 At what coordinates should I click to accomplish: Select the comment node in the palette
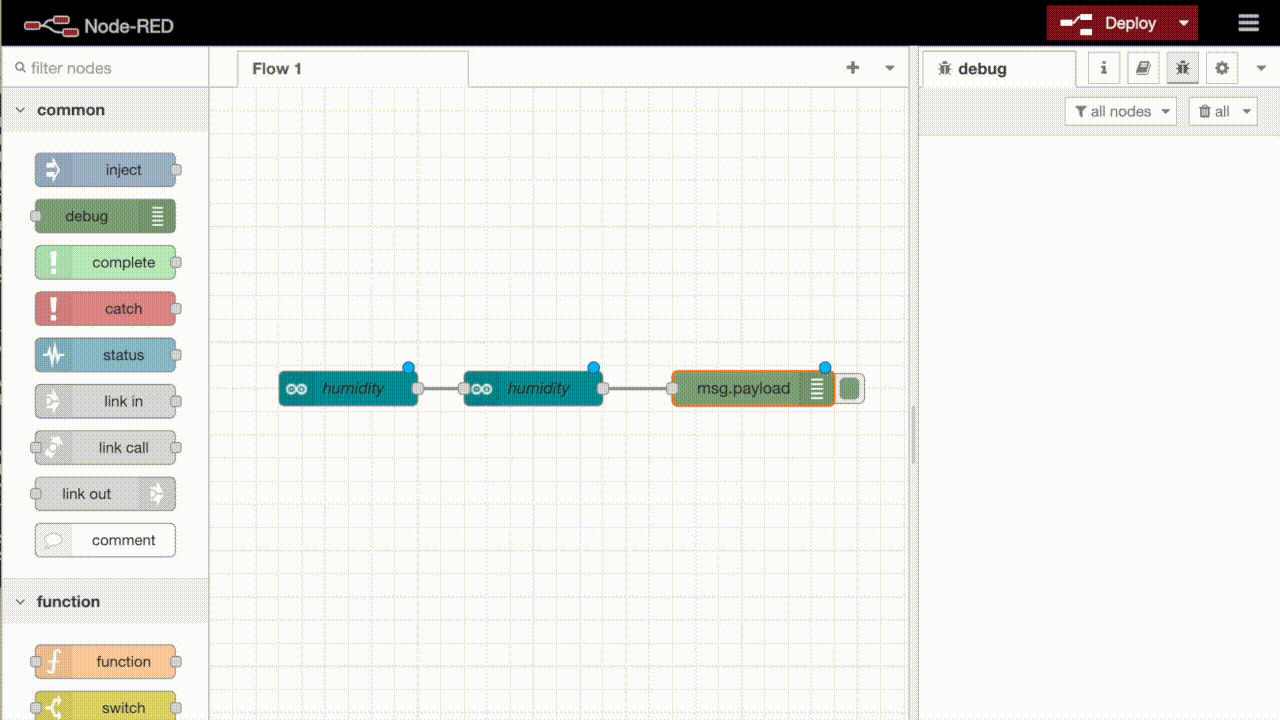click(x=105, y=540)
